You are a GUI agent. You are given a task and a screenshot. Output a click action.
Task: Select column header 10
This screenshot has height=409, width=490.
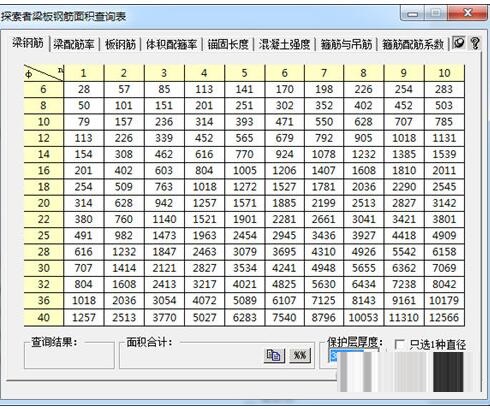(x=444, y=73)
